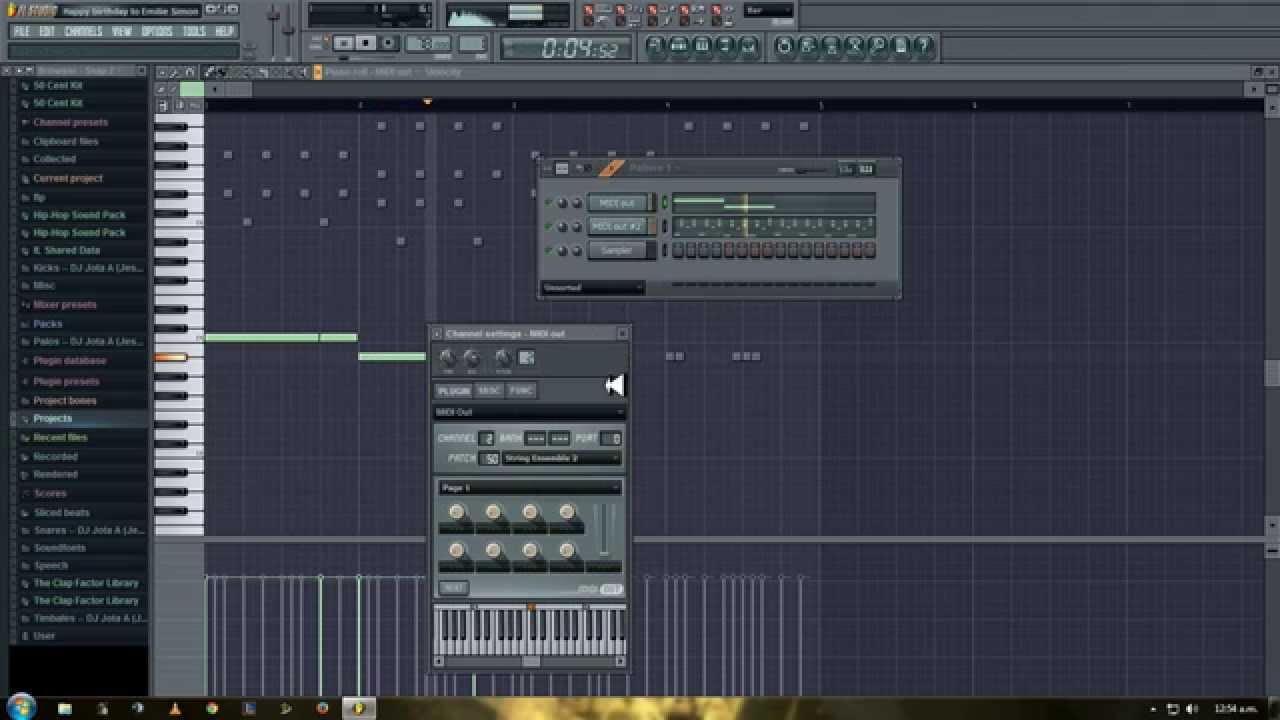
Task: Click the help question-mark toolbar icon
Action: tap(924, 45)
